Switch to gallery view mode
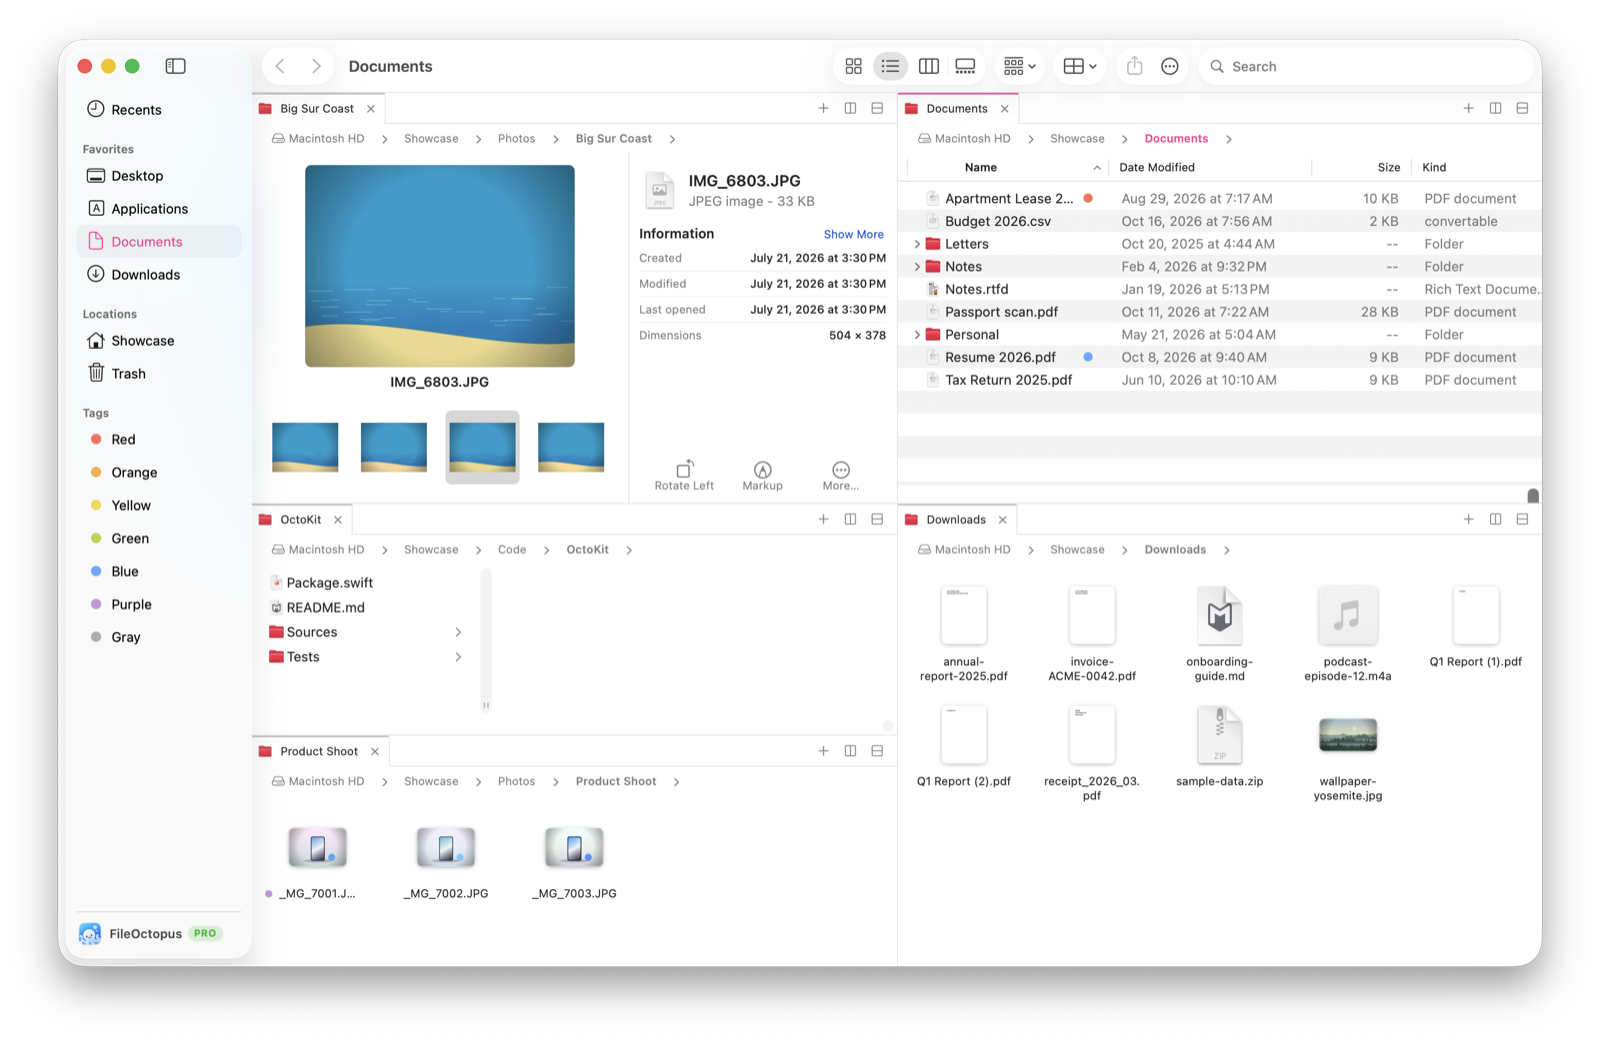Screen dimensions: 1600x1043 coord(966,66)
